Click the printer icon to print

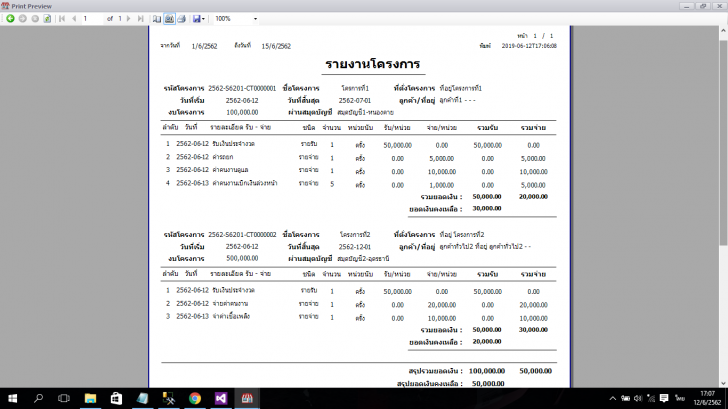[182, 19]
